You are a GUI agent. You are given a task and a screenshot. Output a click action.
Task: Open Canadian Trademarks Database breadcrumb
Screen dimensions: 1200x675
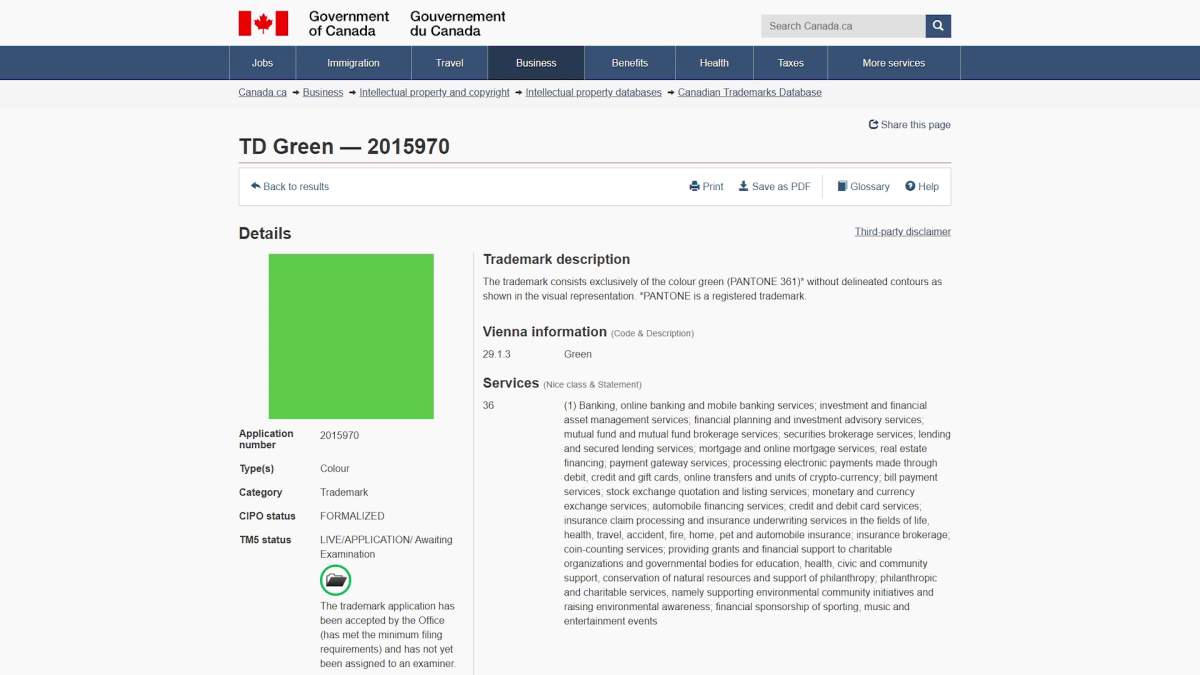pos(750,92)
